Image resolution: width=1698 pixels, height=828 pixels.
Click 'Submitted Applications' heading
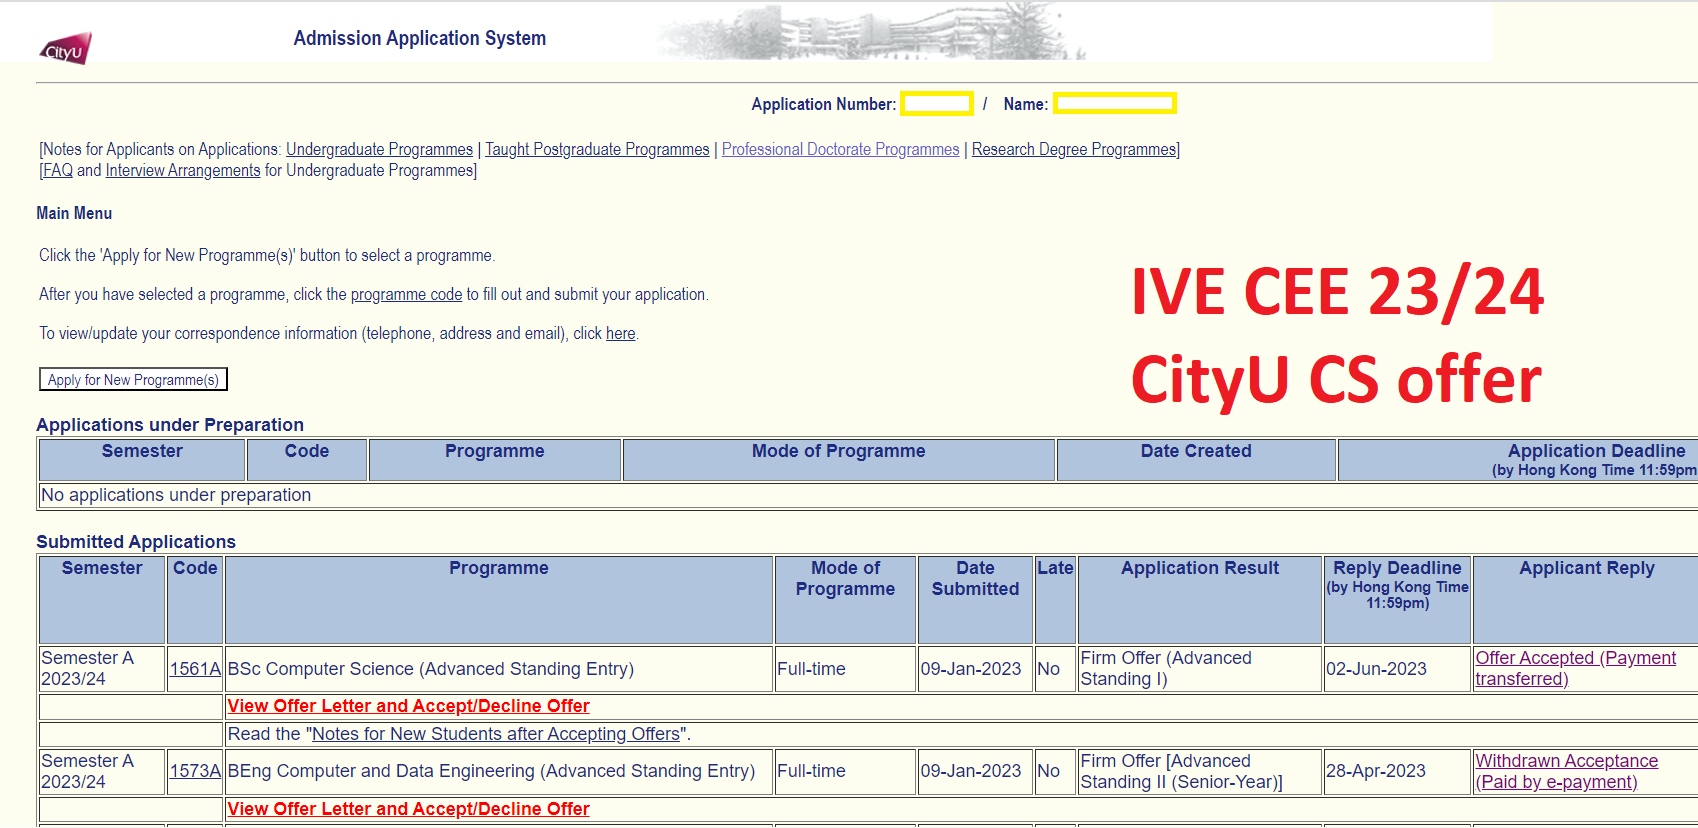point(136,542)
